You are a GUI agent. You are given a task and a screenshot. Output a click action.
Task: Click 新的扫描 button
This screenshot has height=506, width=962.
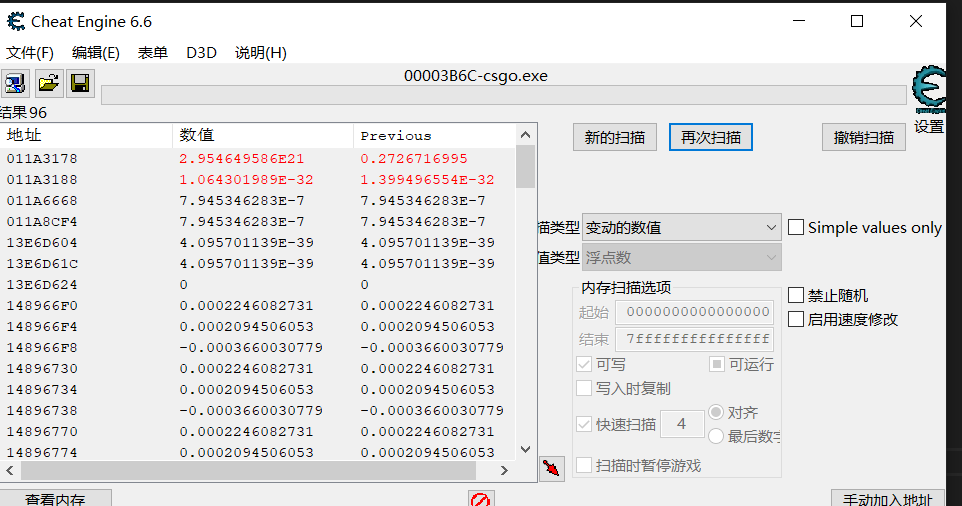pos(615,137)
